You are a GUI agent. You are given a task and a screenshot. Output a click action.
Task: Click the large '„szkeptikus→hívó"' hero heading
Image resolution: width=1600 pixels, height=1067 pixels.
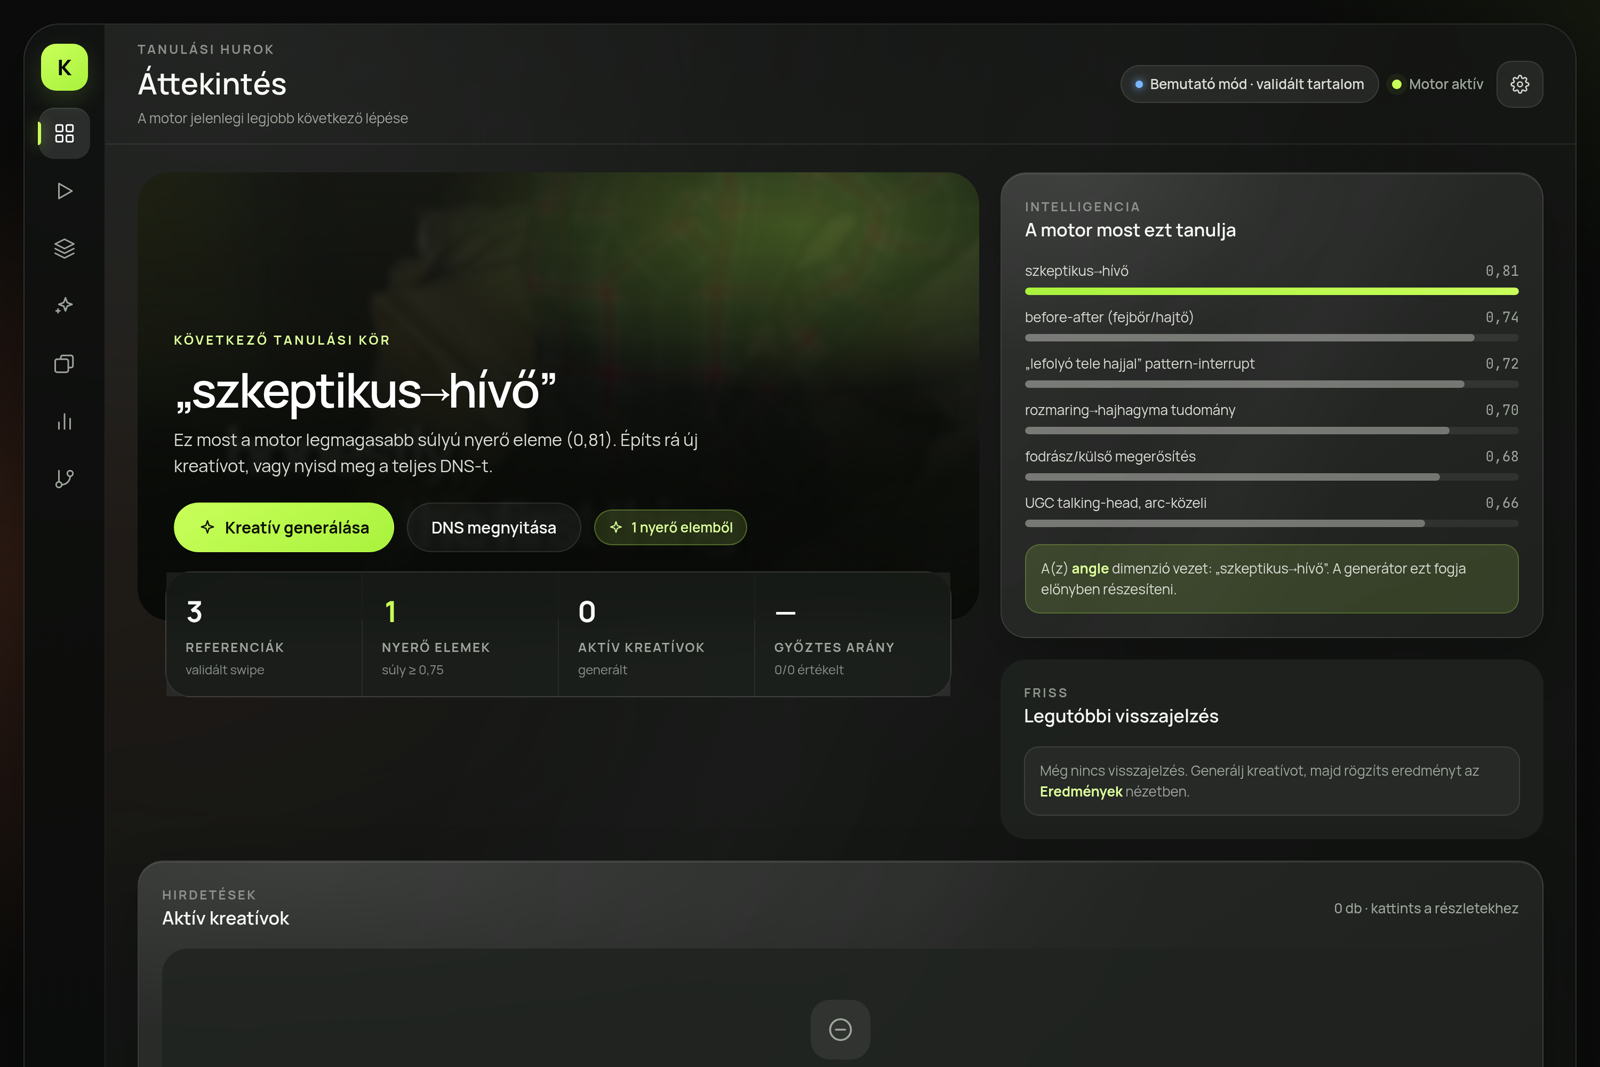[x=365, y=390]
